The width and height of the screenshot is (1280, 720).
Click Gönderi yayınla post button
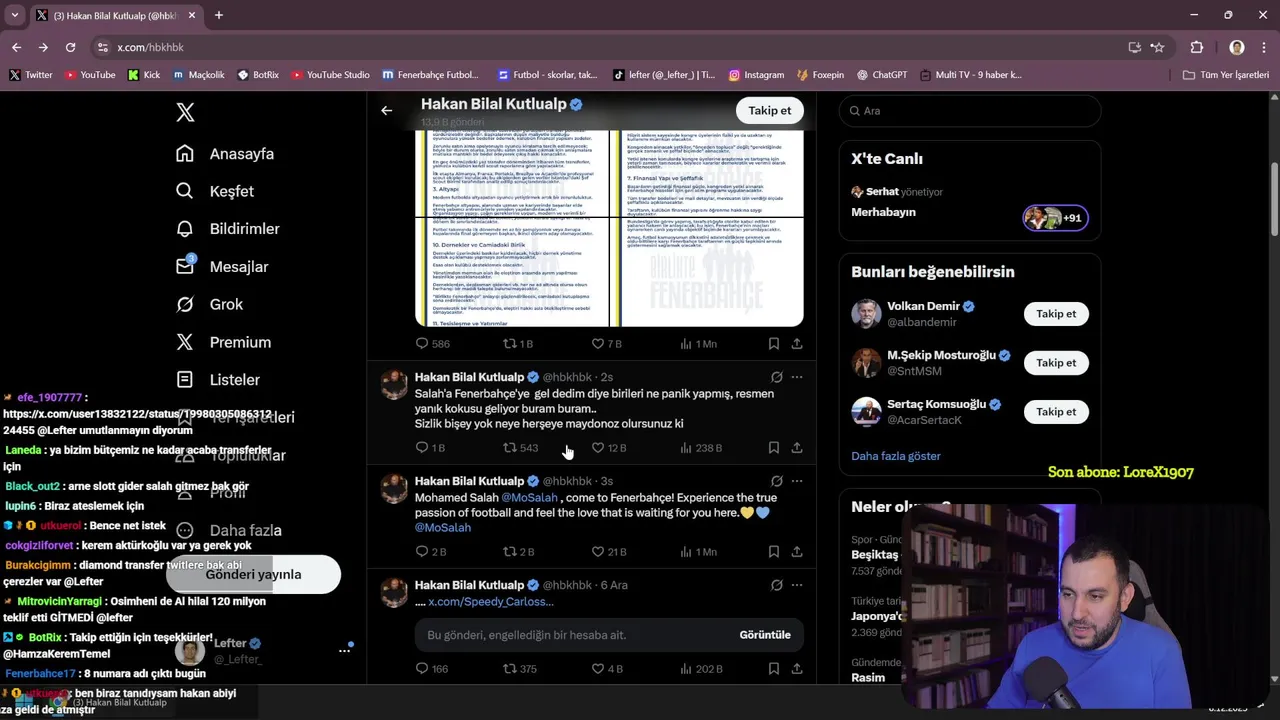pos(253,575)
